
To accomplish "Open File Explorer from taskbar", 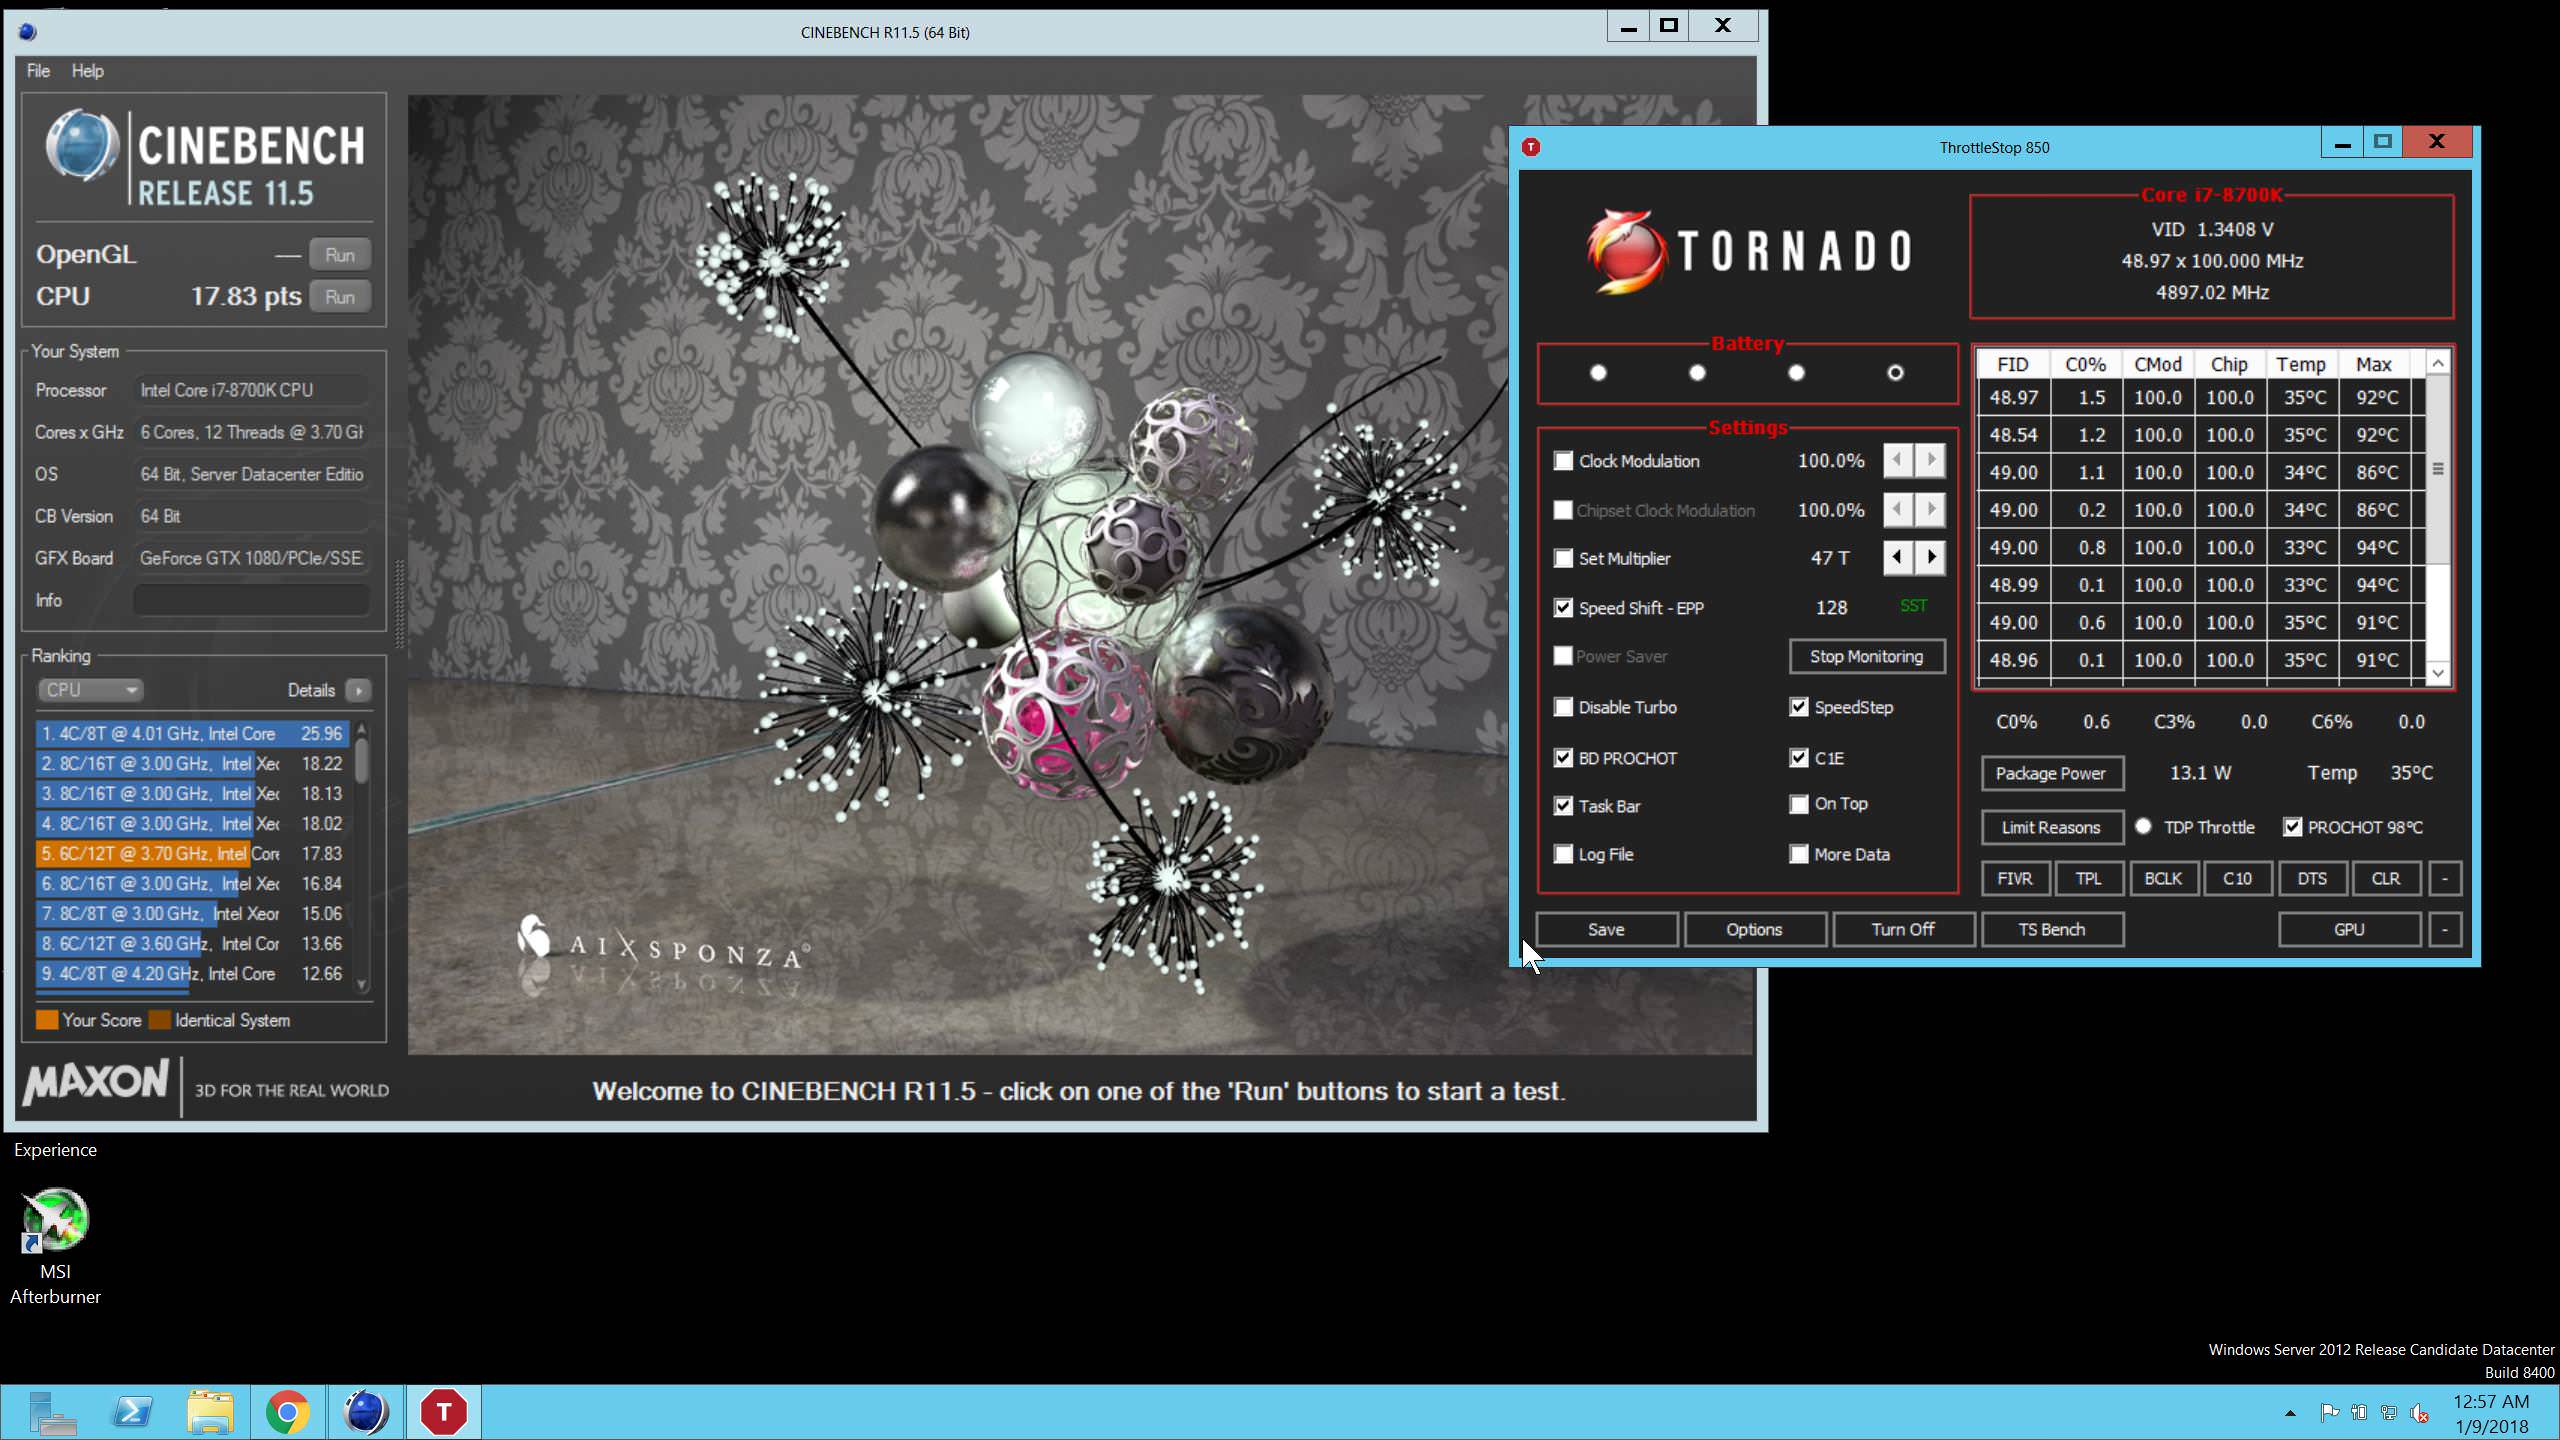I will click(x=210, y=1412).
